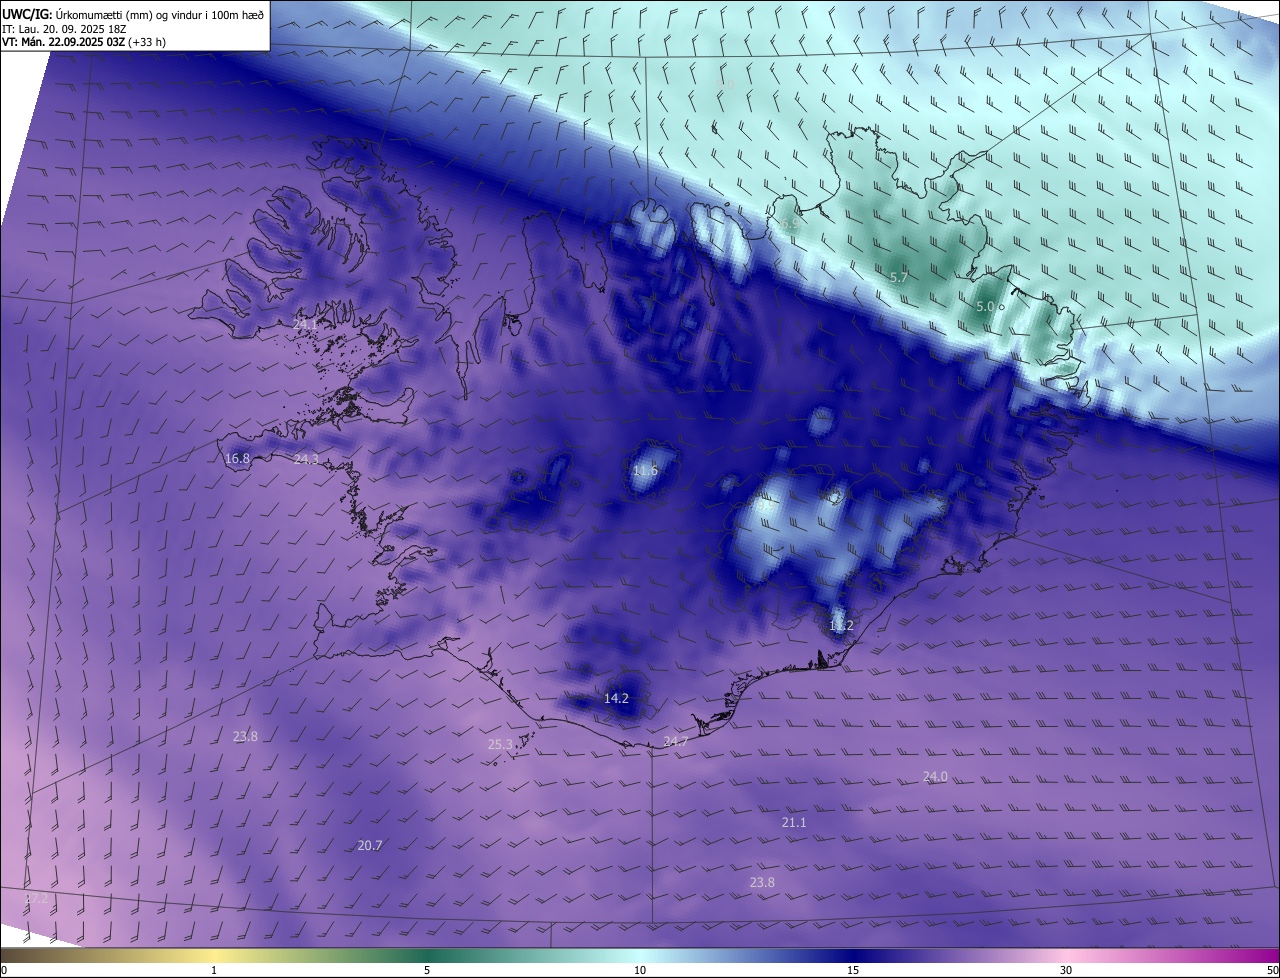Viewport: 1280px width, 978px height.
Task: Click the 16.8 value label
Action: tap(237, 459)
